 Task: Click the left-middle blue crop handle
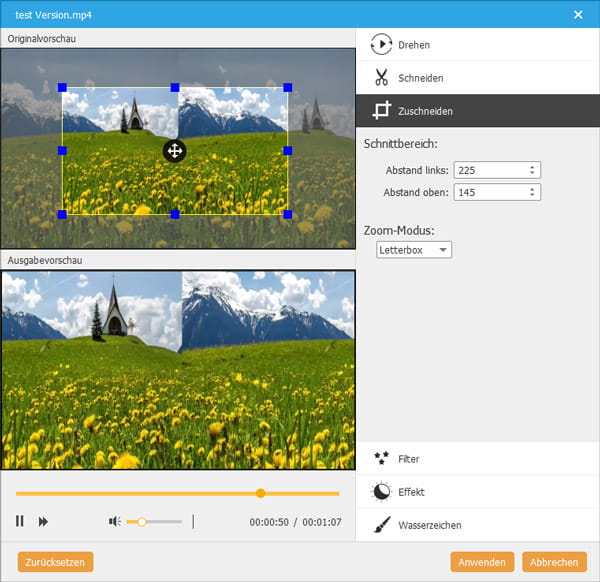(62, 151)
